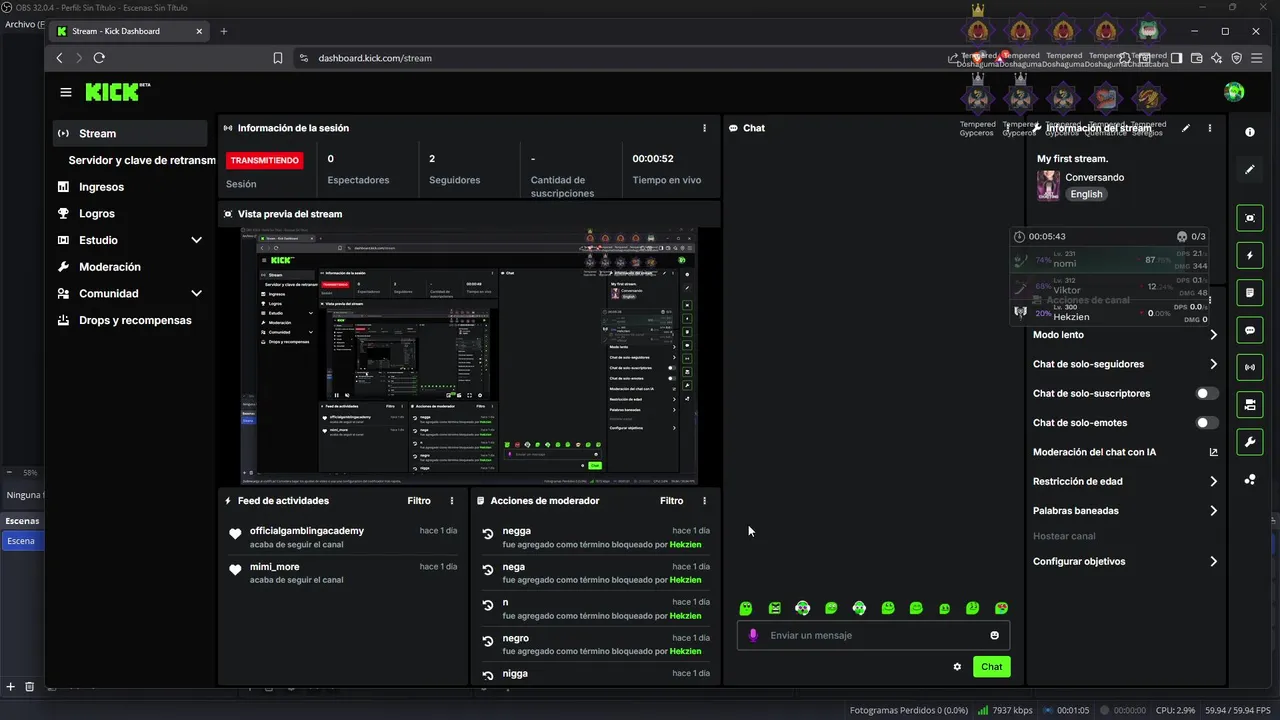Open Modo lento settings
This screenshot has height=720, width=1280.
[1125, 335]
